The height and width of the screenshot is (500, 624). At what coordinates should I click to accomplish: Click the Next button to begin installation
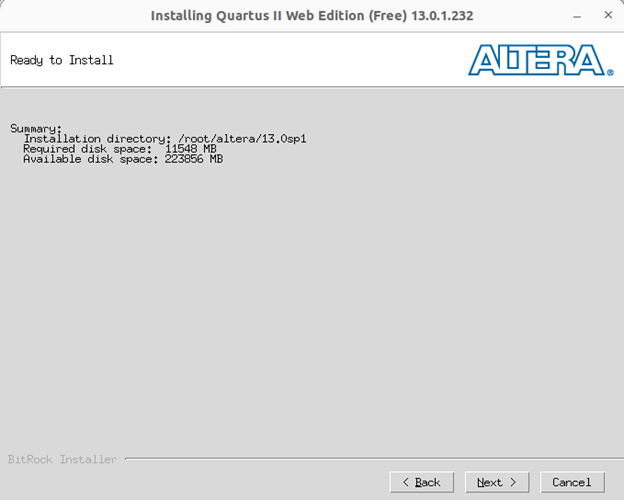(x=497, y=482)
